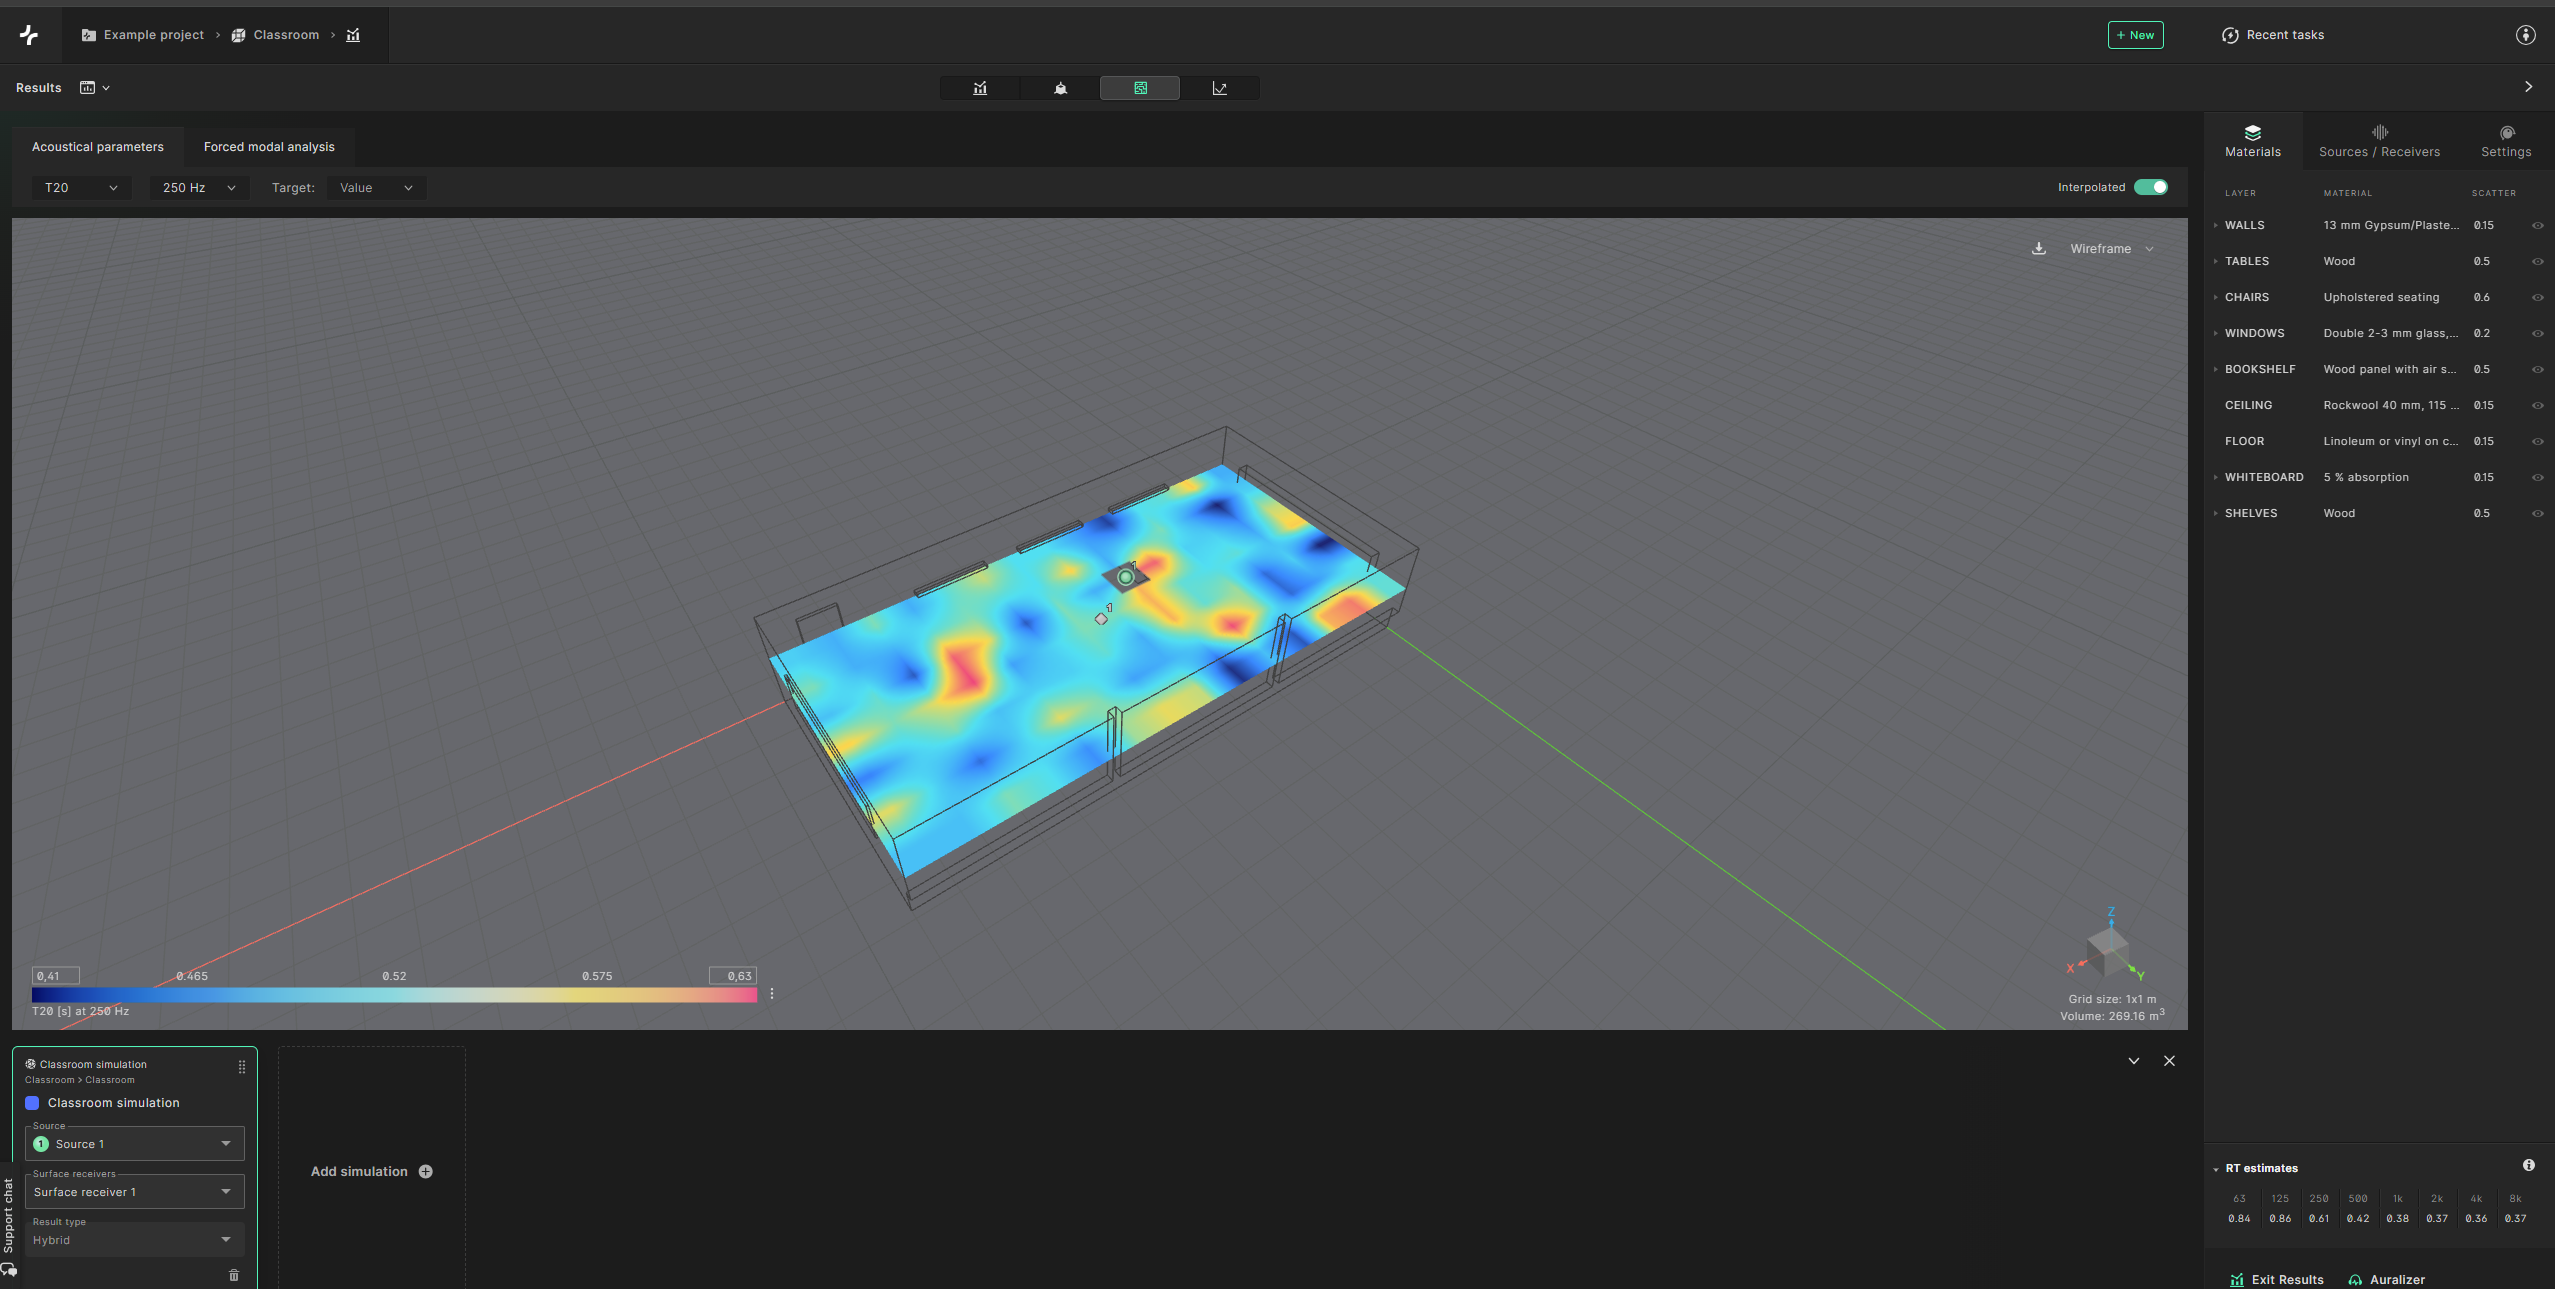Viewport: 2555px width, 1289px height.
Task: Select the surface receiver map view icon
Action: point(1139,85)
